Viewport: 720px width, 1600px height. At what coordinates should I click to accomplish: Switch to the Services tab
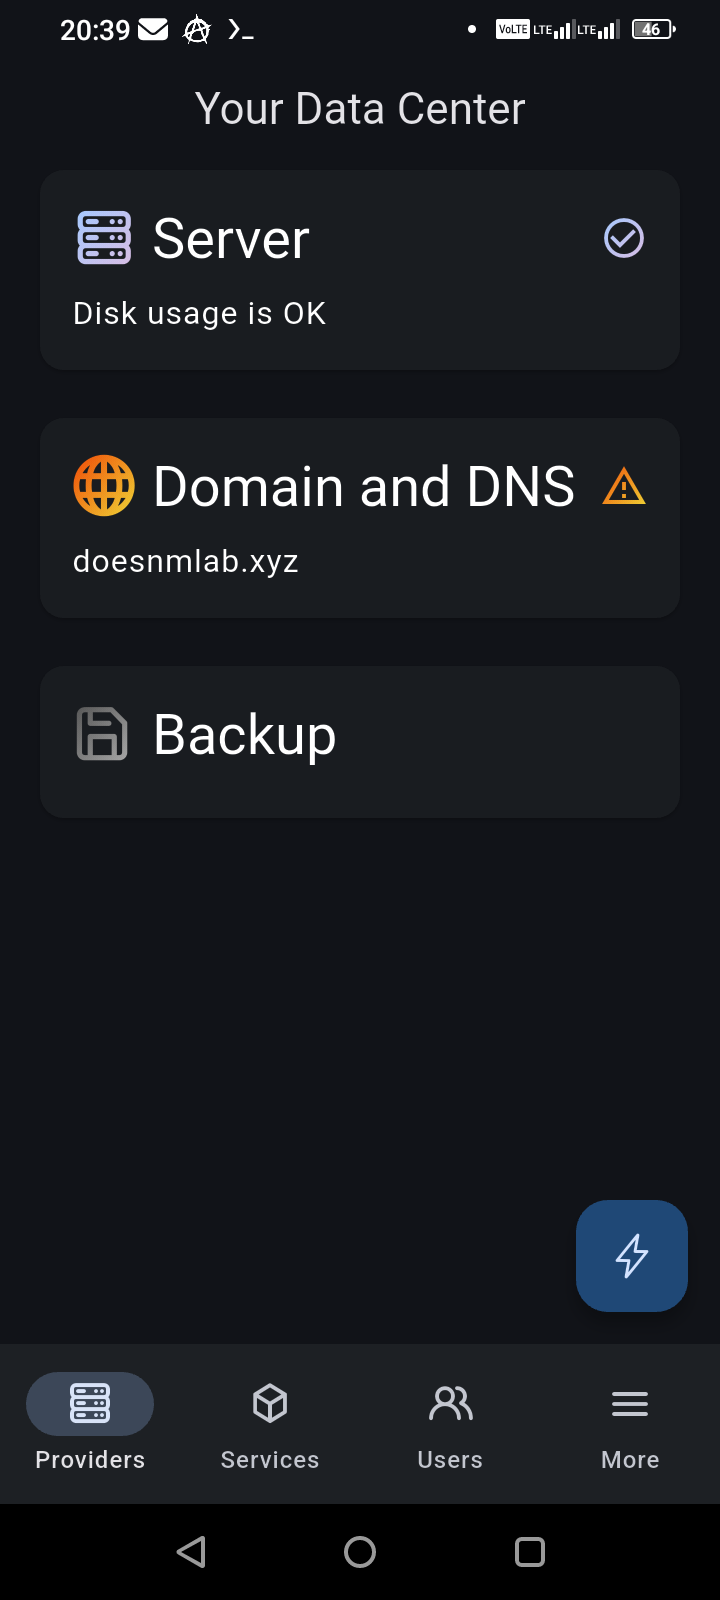270,1422
